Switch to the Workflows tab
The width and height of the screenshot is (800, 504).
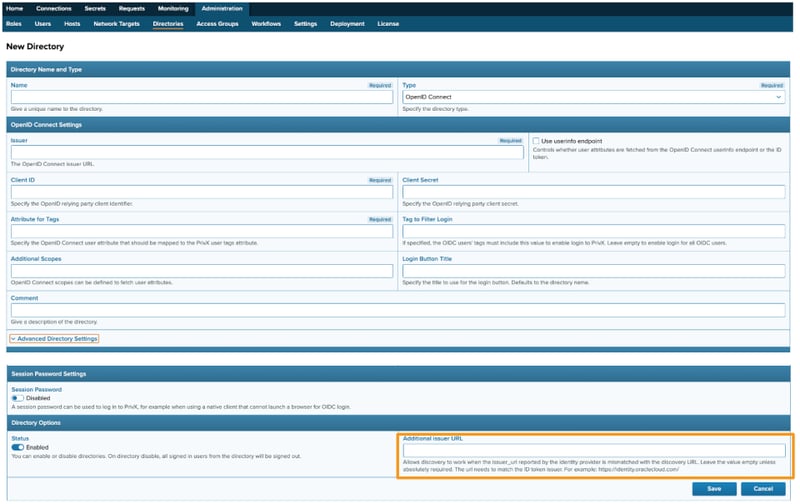point(266,23)
